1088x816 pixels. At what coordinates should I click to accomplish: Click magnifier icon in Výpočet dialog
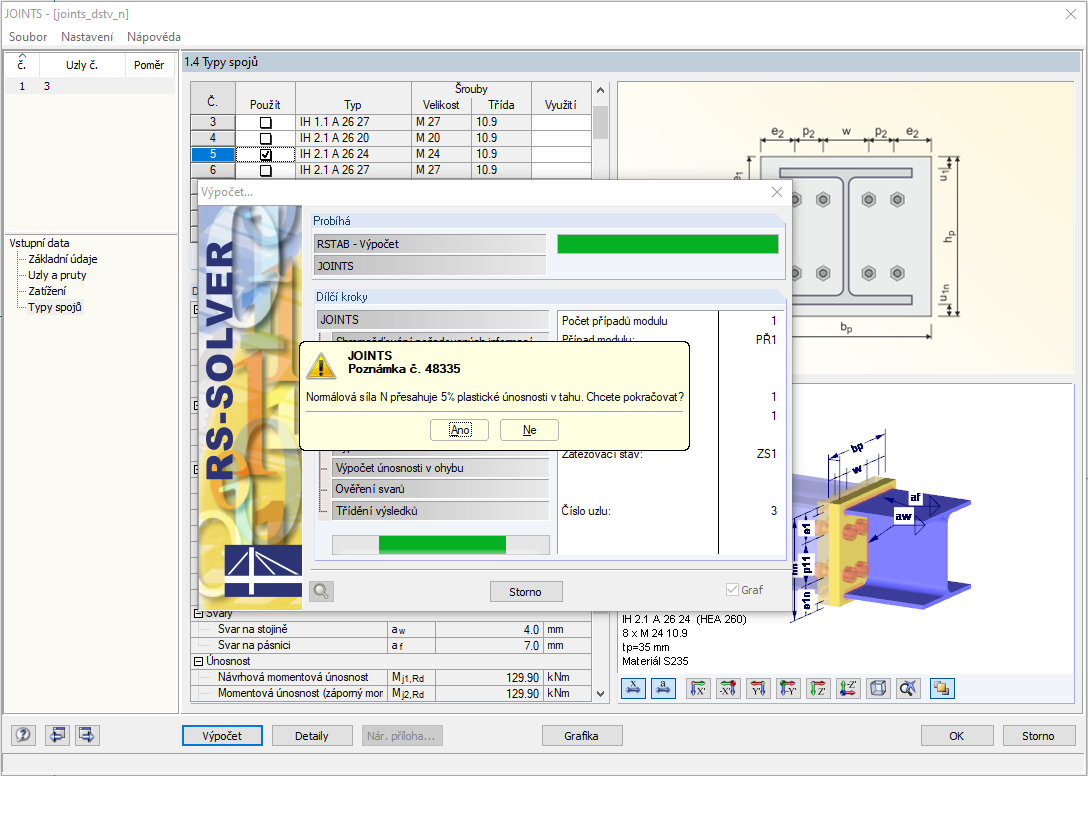(x=321, y=591)
